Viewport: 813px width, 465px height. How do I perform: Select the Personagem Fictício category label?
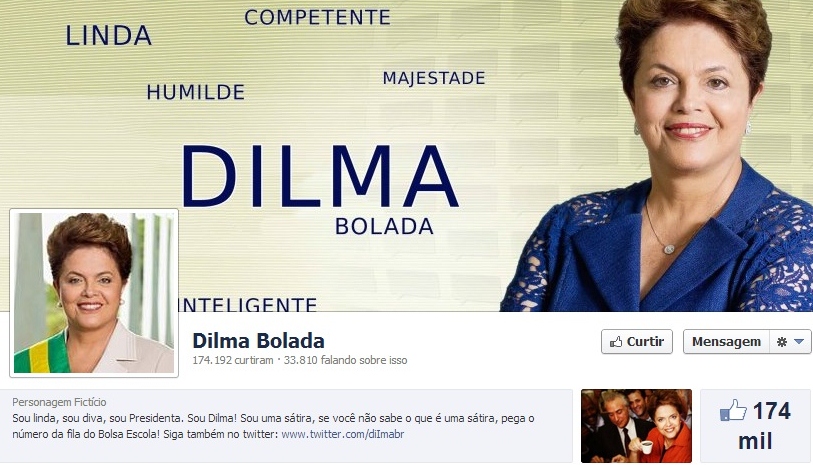point(59,402)
